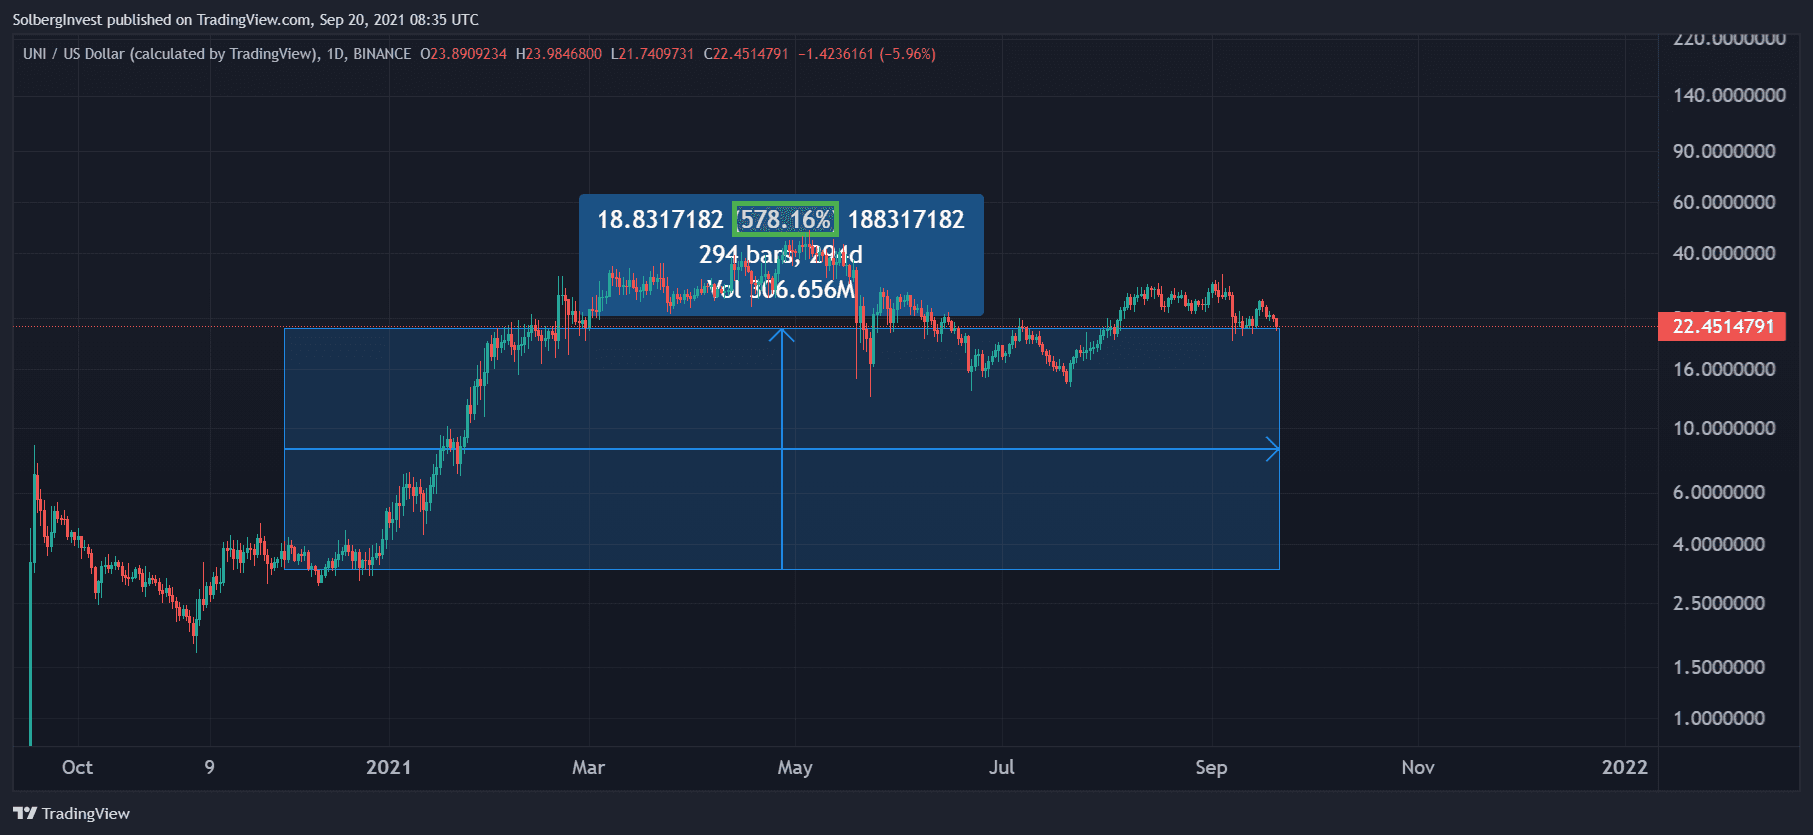Select the SolbergInvest published header text

246,20
